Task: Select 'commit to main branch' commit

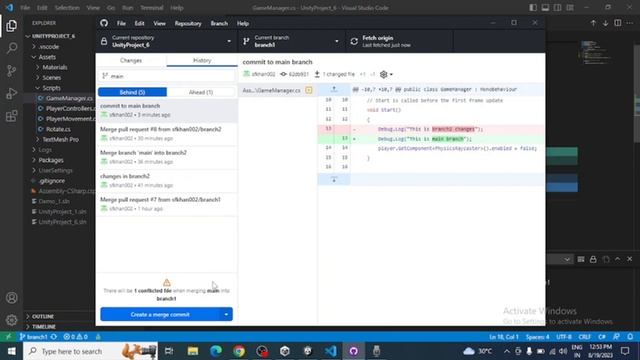Action: tap(167, 110)
